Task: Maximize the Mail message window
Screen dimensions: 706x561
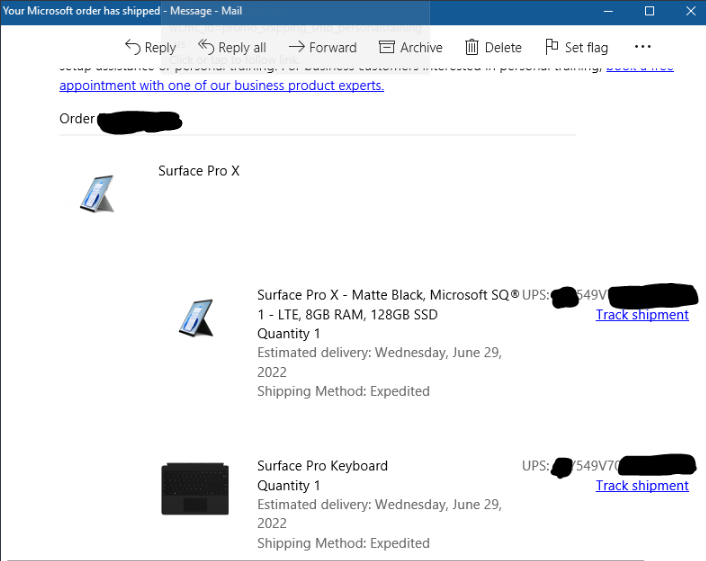Action: pos(649,11)
